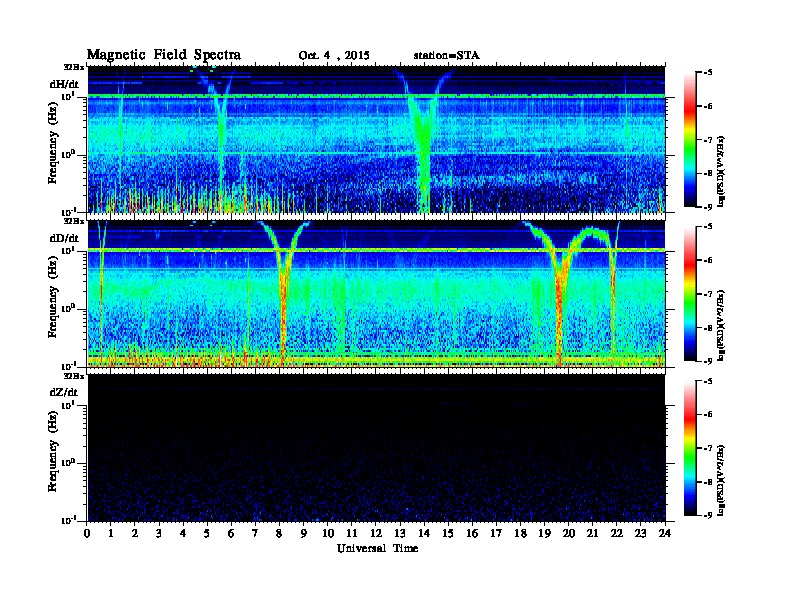Click hour '24' on the Universal Time axis
Screen dimensions: 792x612
(665, 534)
